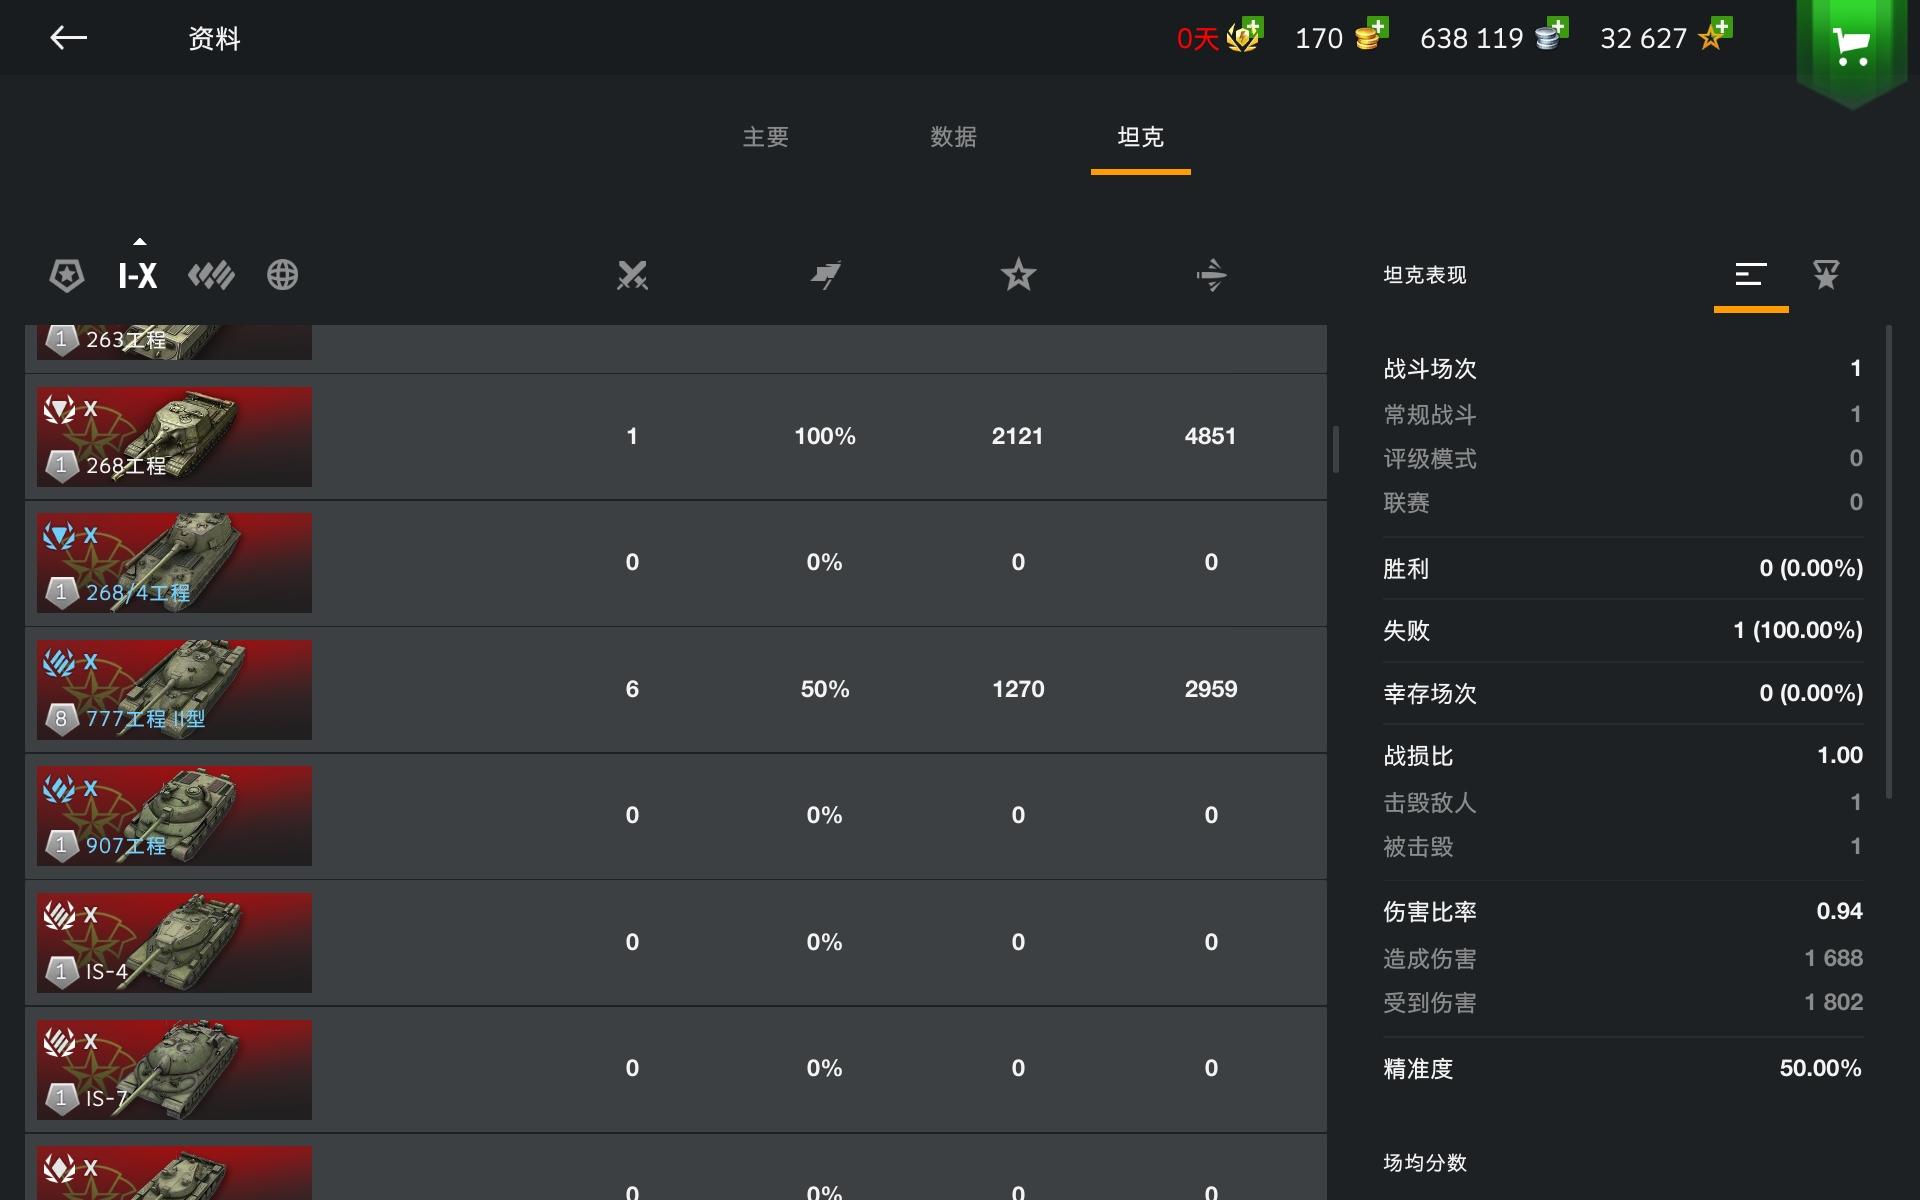
Task: Open the green shopping cart store
Action: pyautogui.click(x=1852, y=47)
